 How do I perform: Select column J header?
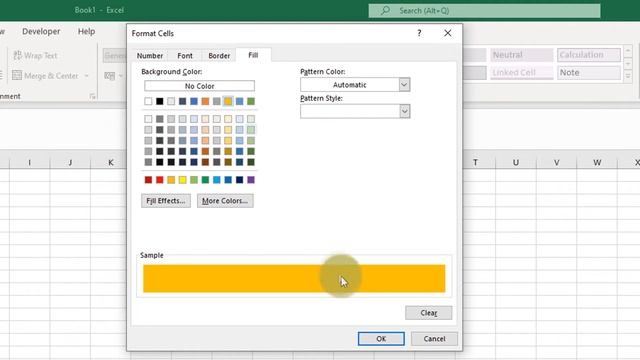click(70, 162)
